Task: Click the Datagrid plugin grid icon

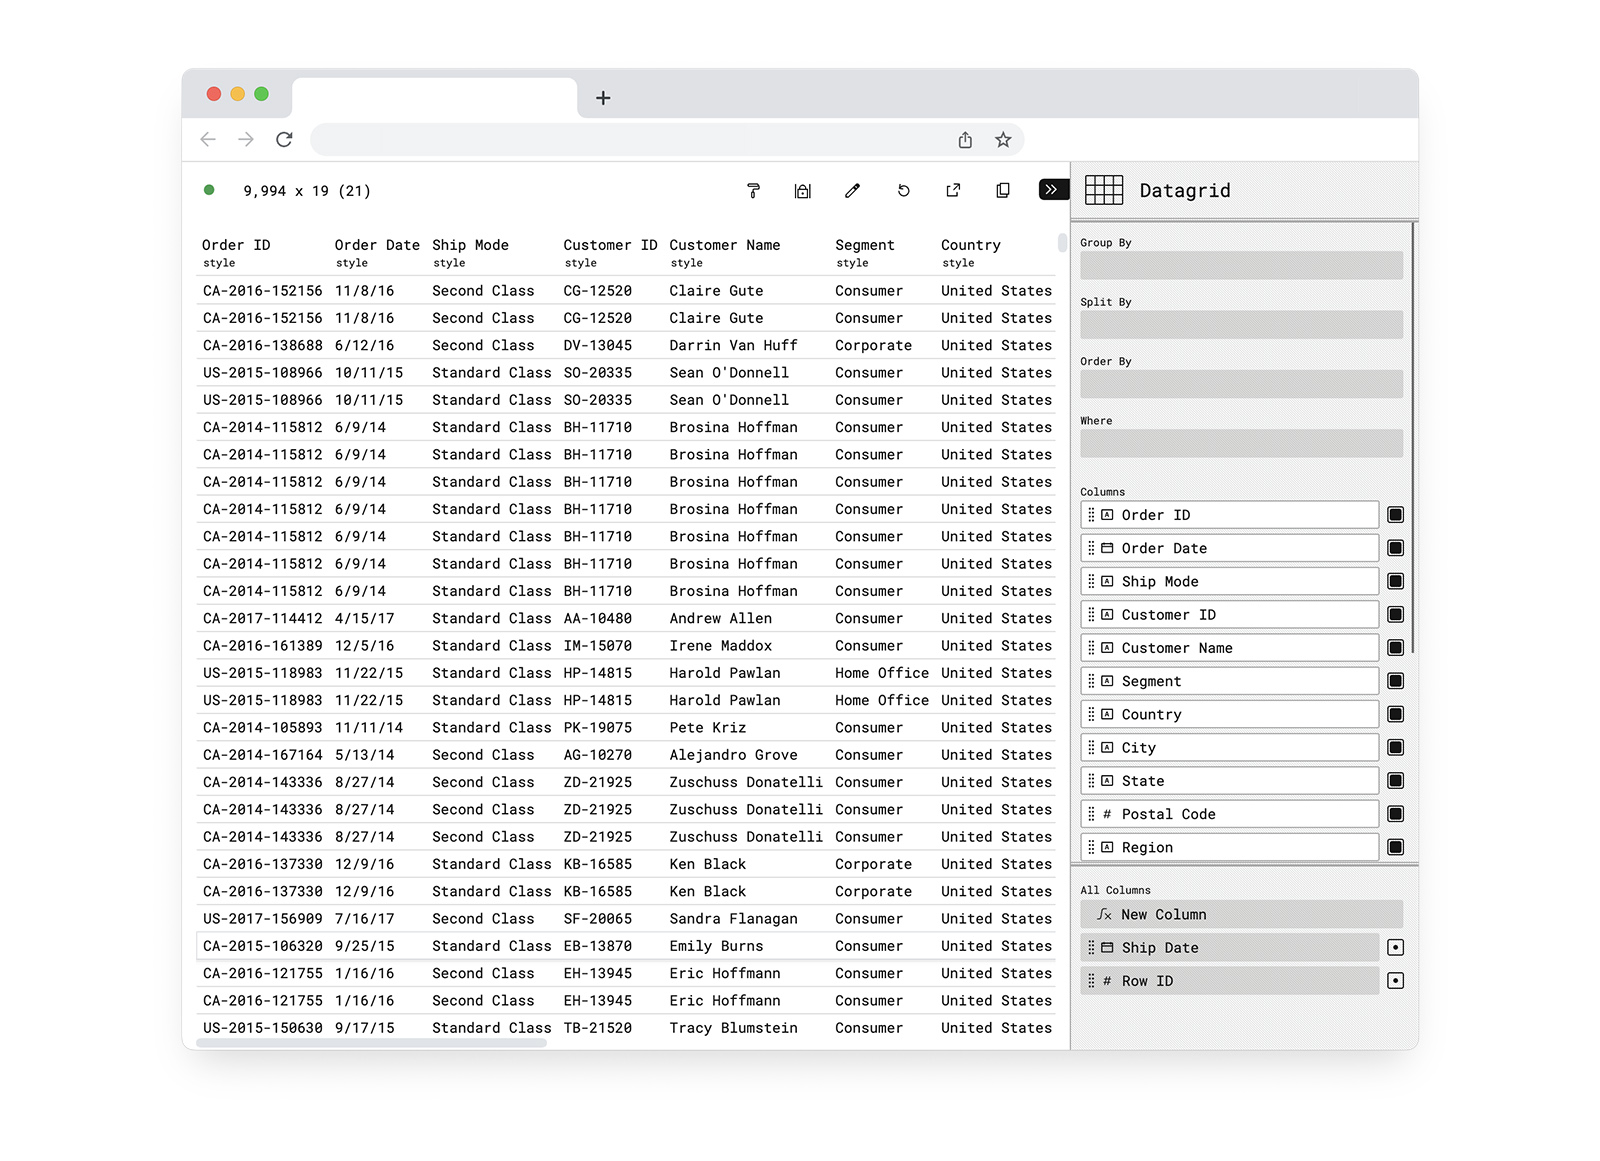Action: point(1104,190)
